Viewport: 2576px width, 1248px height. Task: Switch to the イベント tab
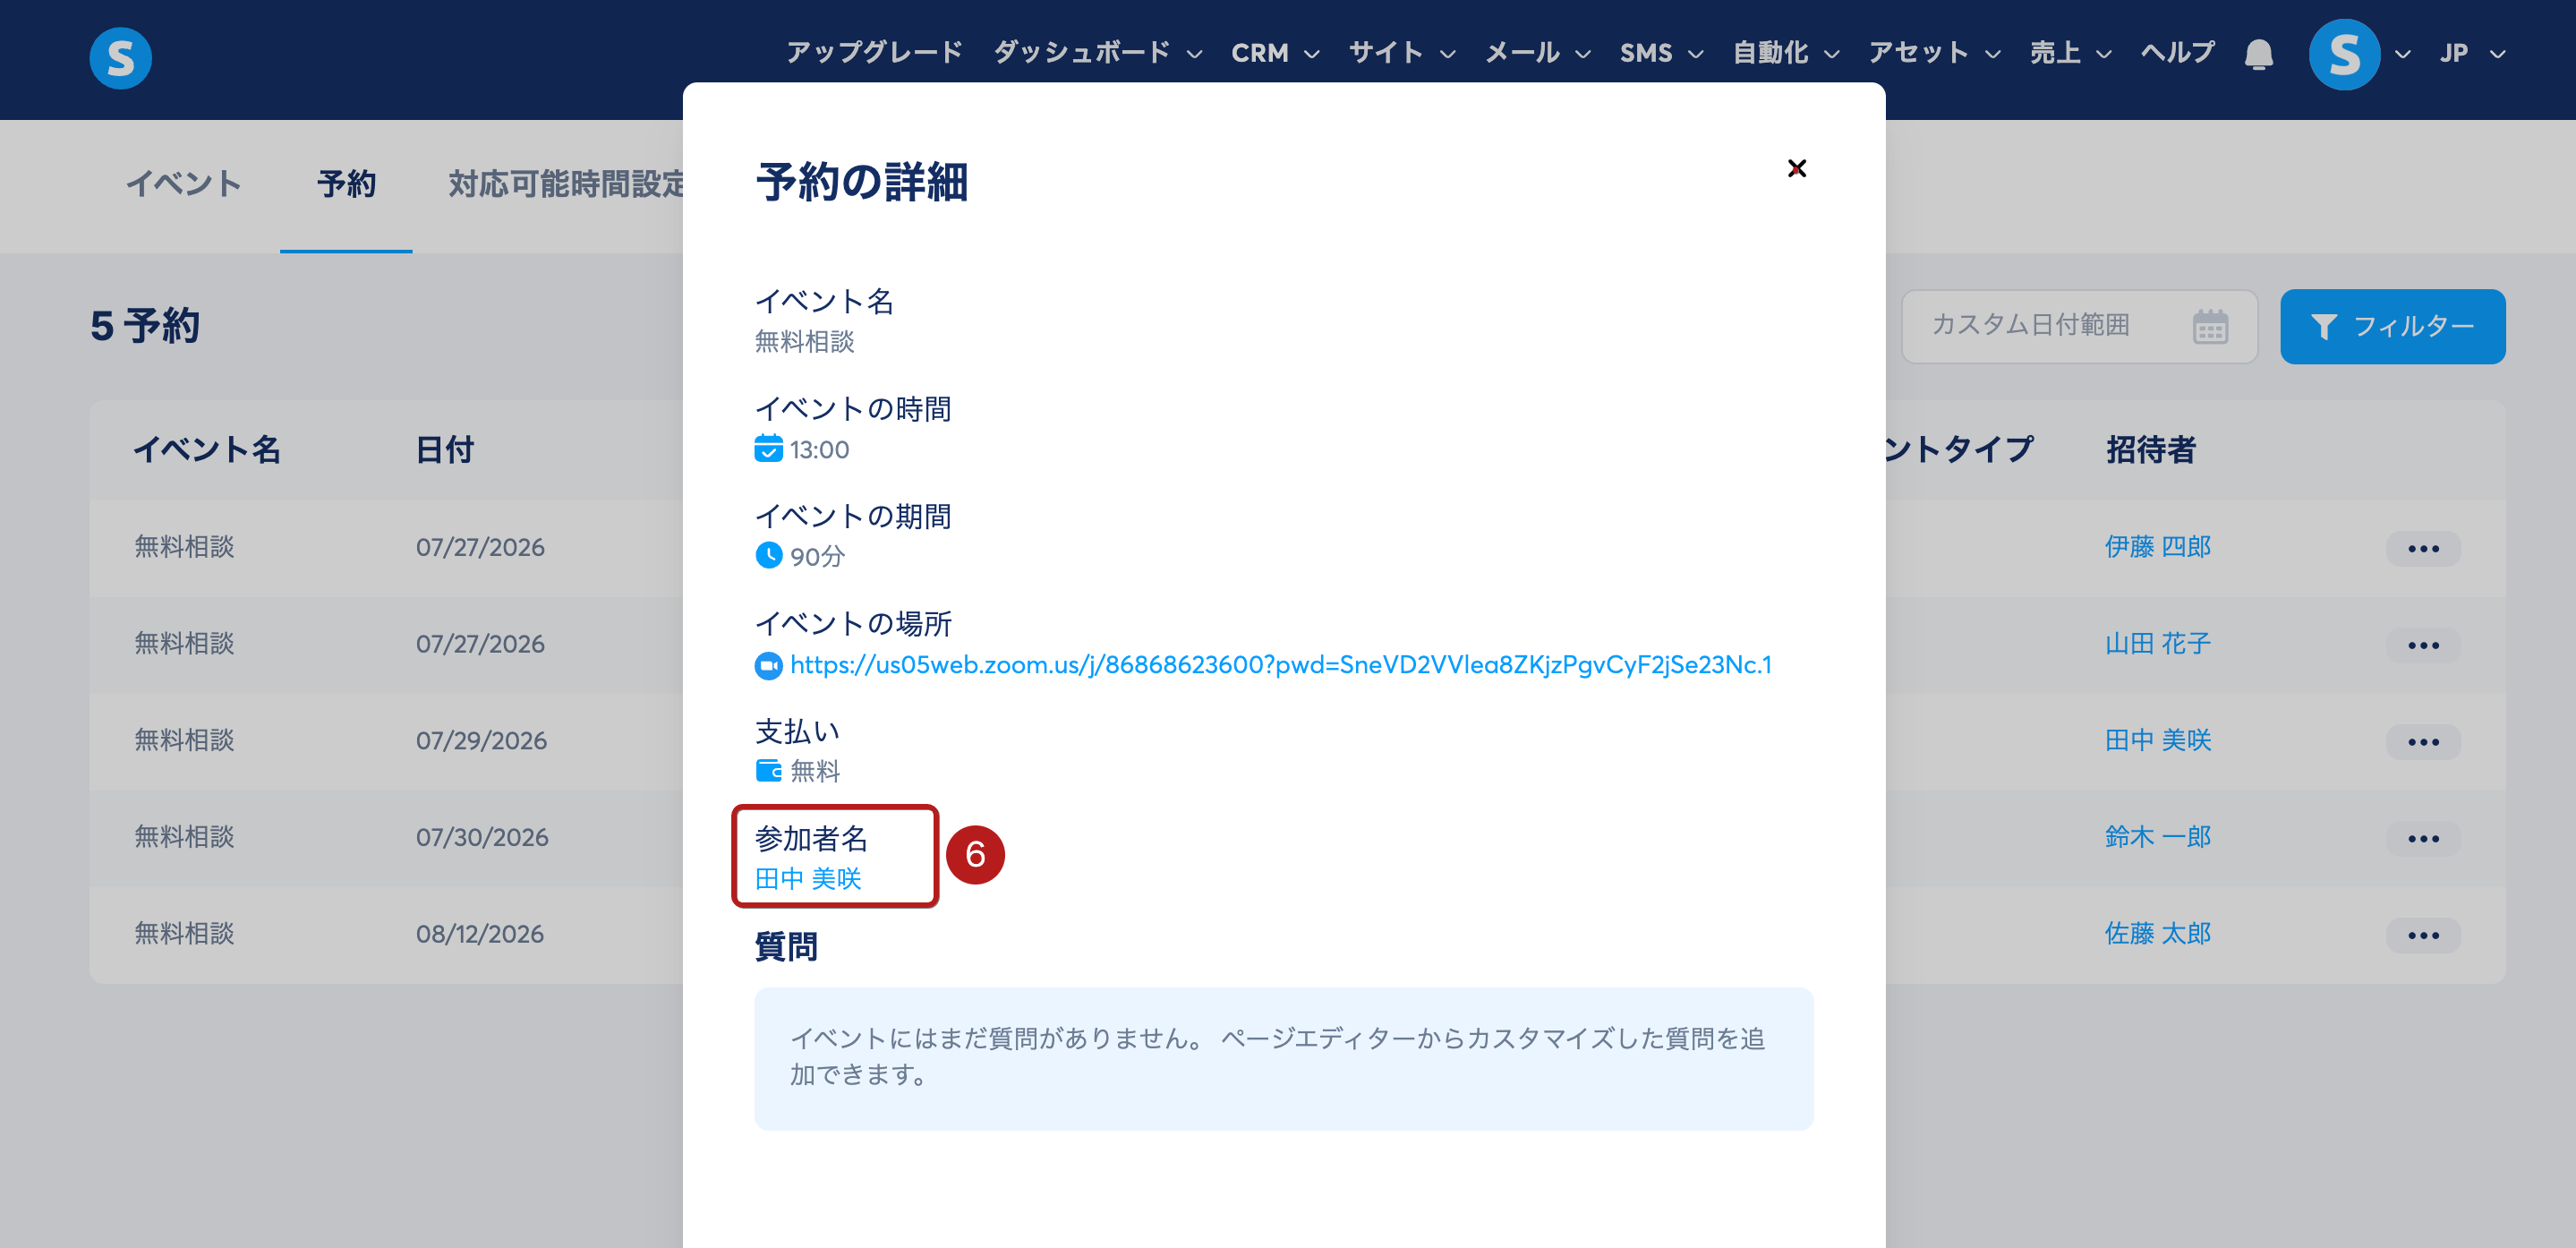click(x=183, y=184)
